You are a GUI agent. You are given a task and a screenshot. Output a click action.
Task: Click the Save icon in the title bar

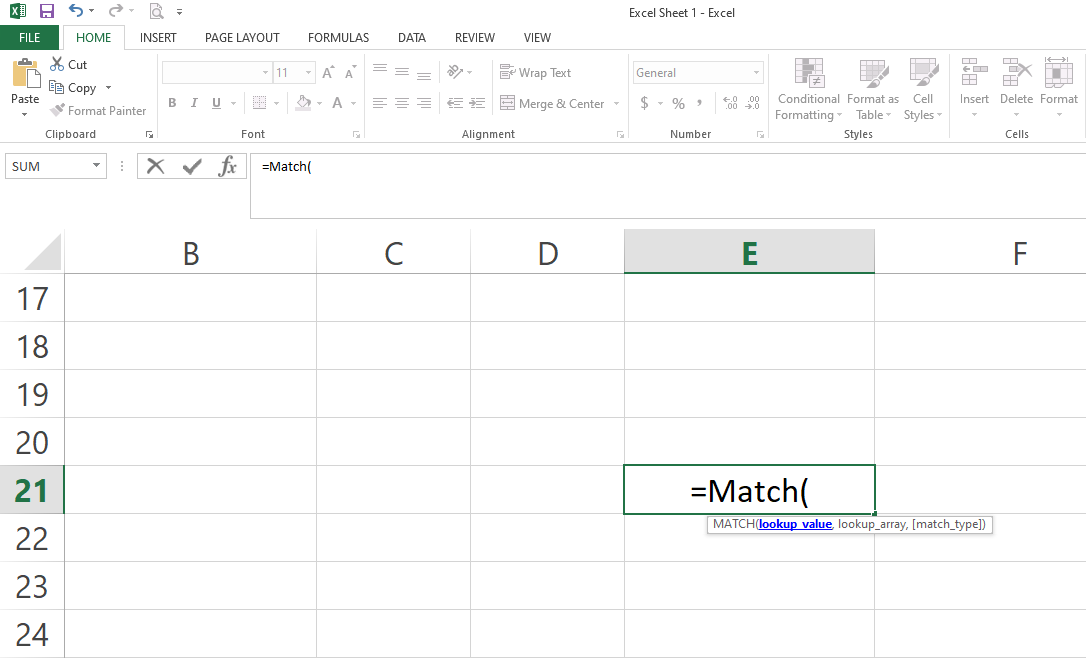(46, 11)
